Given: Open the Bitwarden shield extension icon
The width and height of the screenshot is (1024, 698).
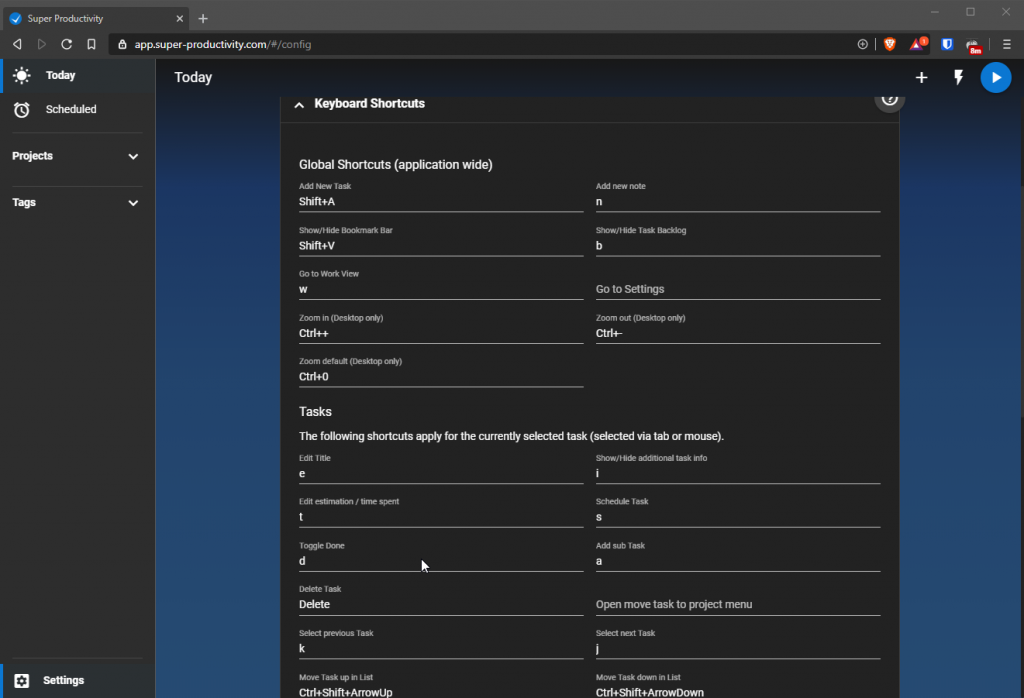Looking at the screenshot, I should (x=947, y=44).
